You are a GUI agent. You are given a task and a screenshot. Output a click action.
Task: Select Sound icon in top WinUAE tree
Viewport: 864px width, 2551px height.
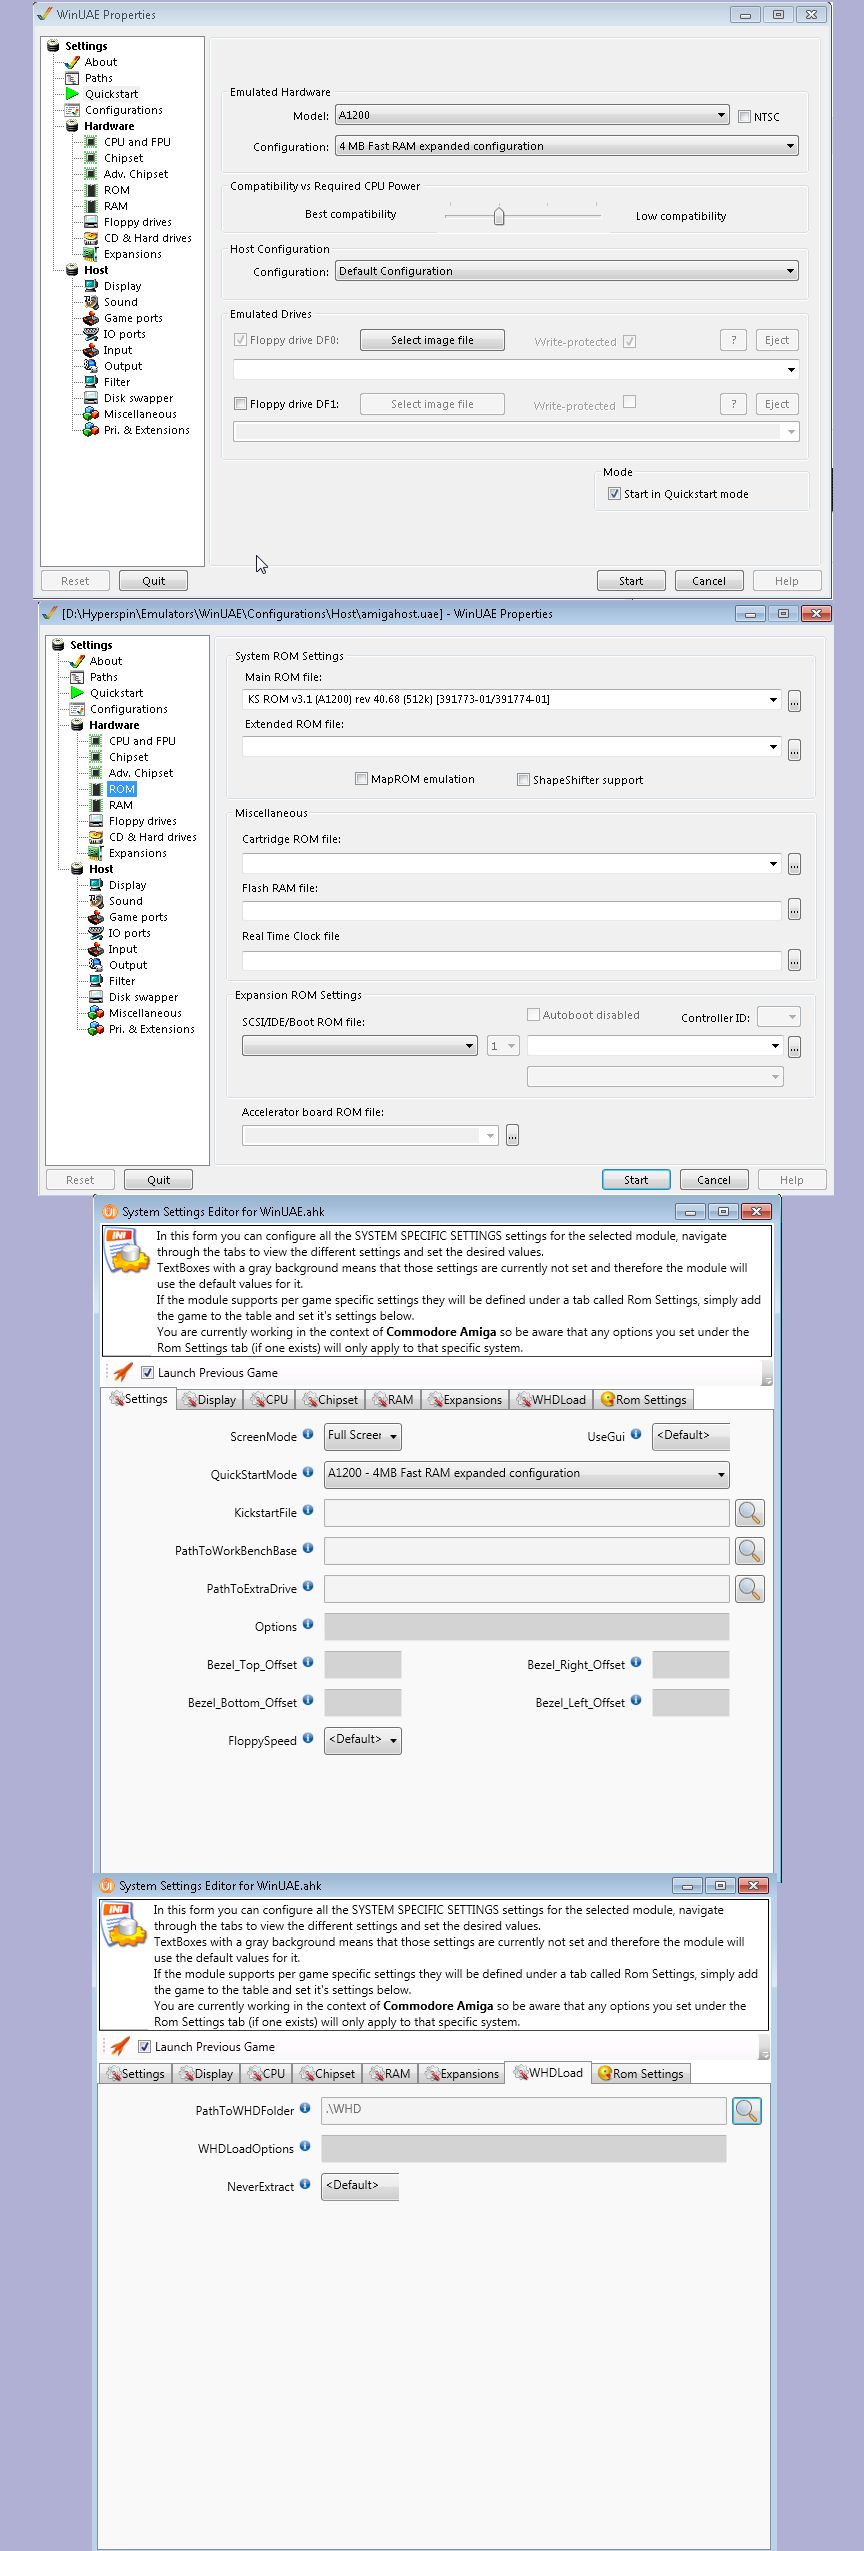[91, 302]
